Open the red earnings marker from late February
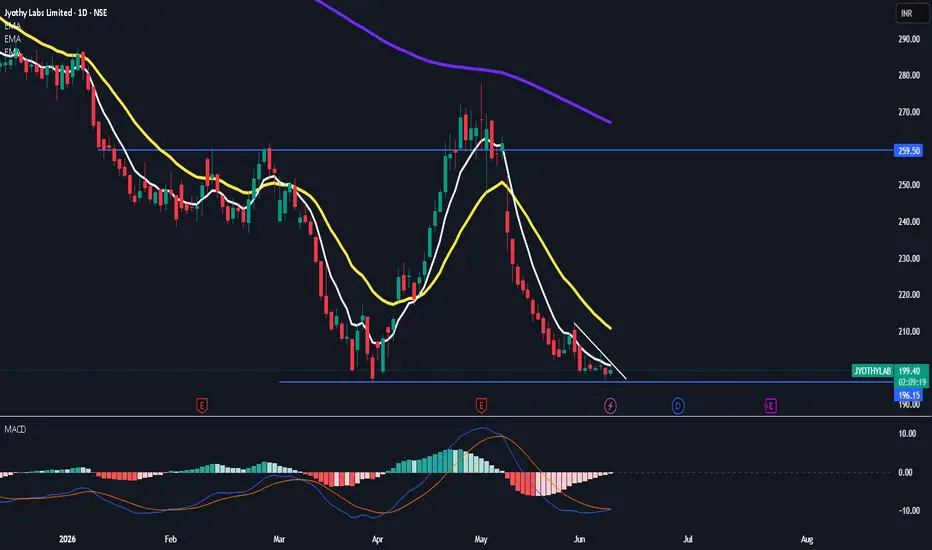The image size is (932, 550). [202, 406]
